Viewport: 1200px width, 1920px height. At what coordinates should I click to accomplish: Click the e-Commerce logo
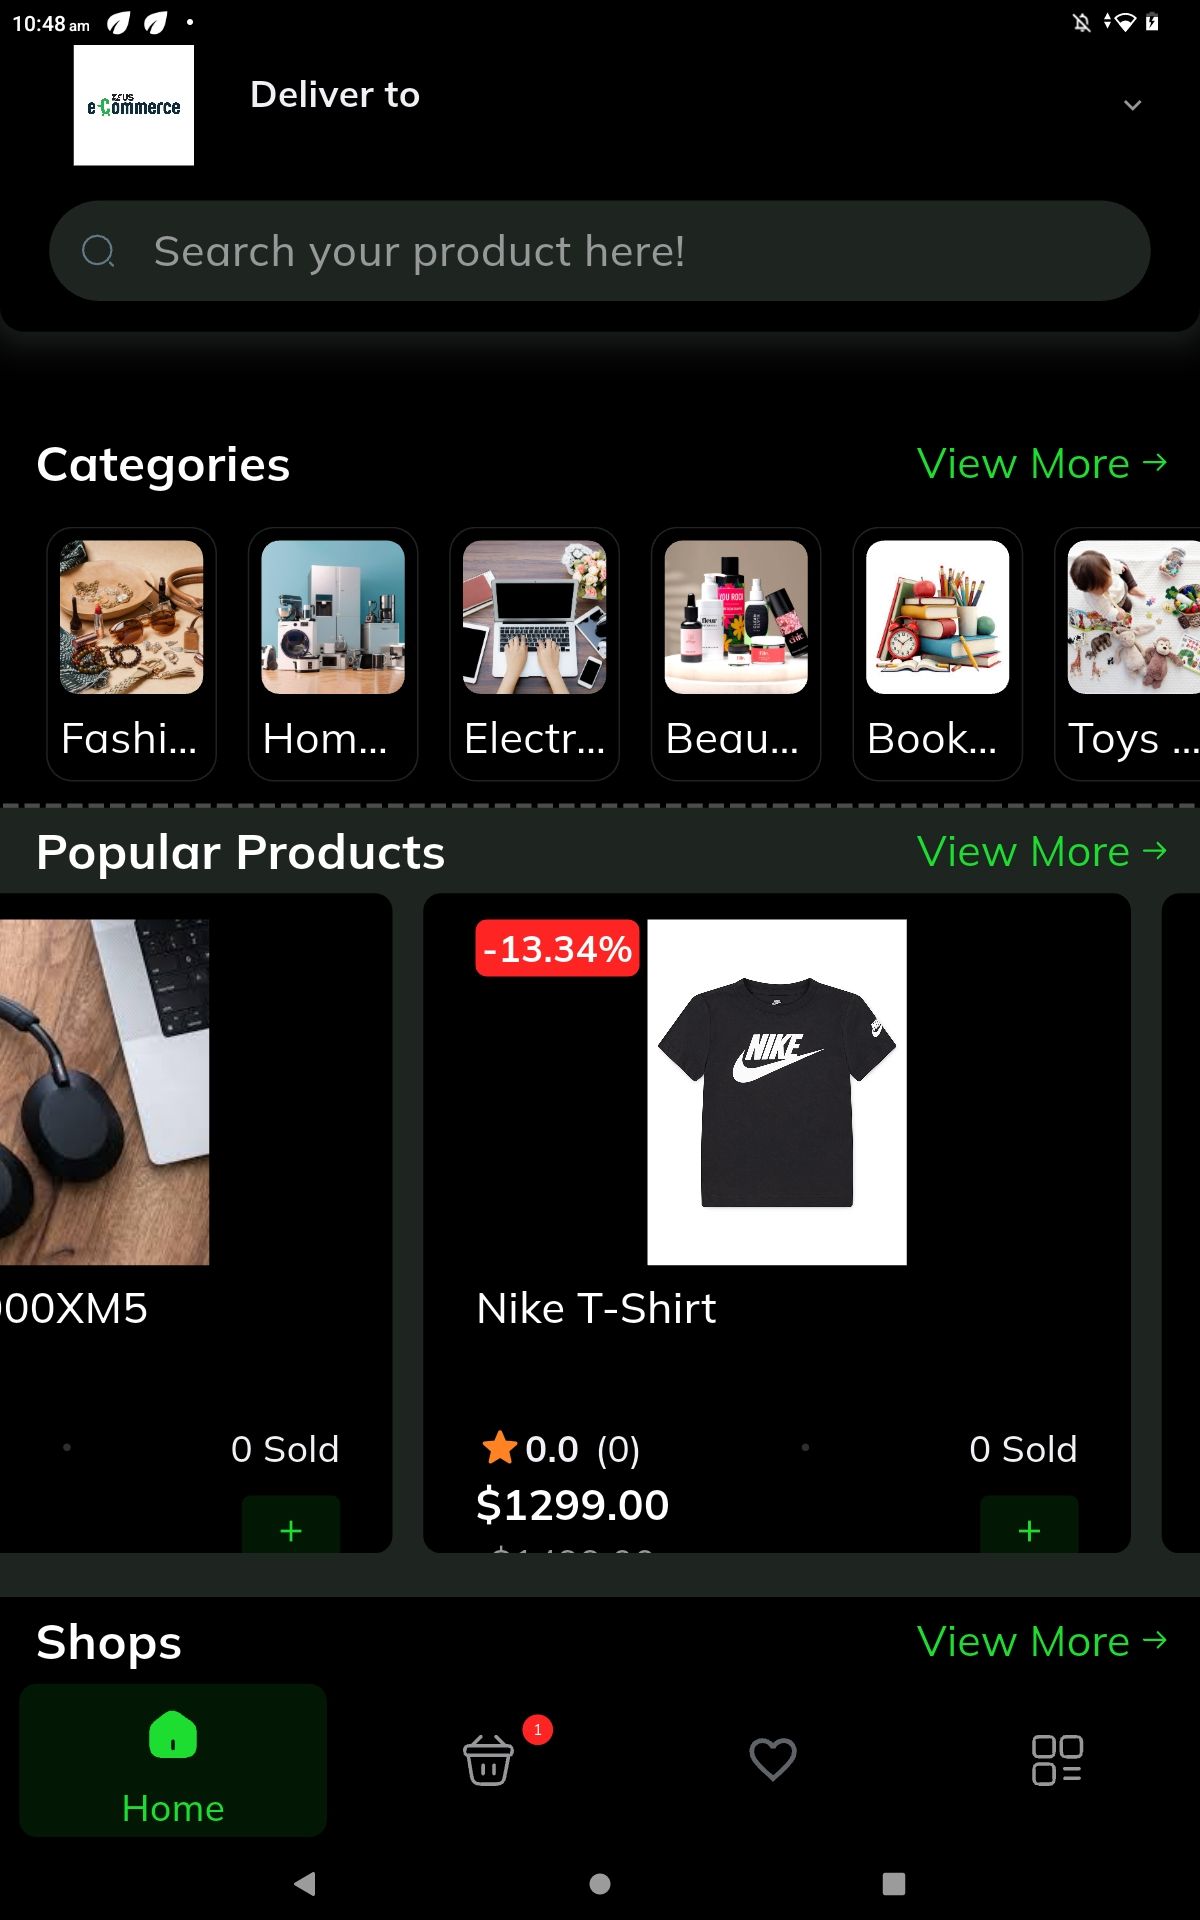[134, 105]
